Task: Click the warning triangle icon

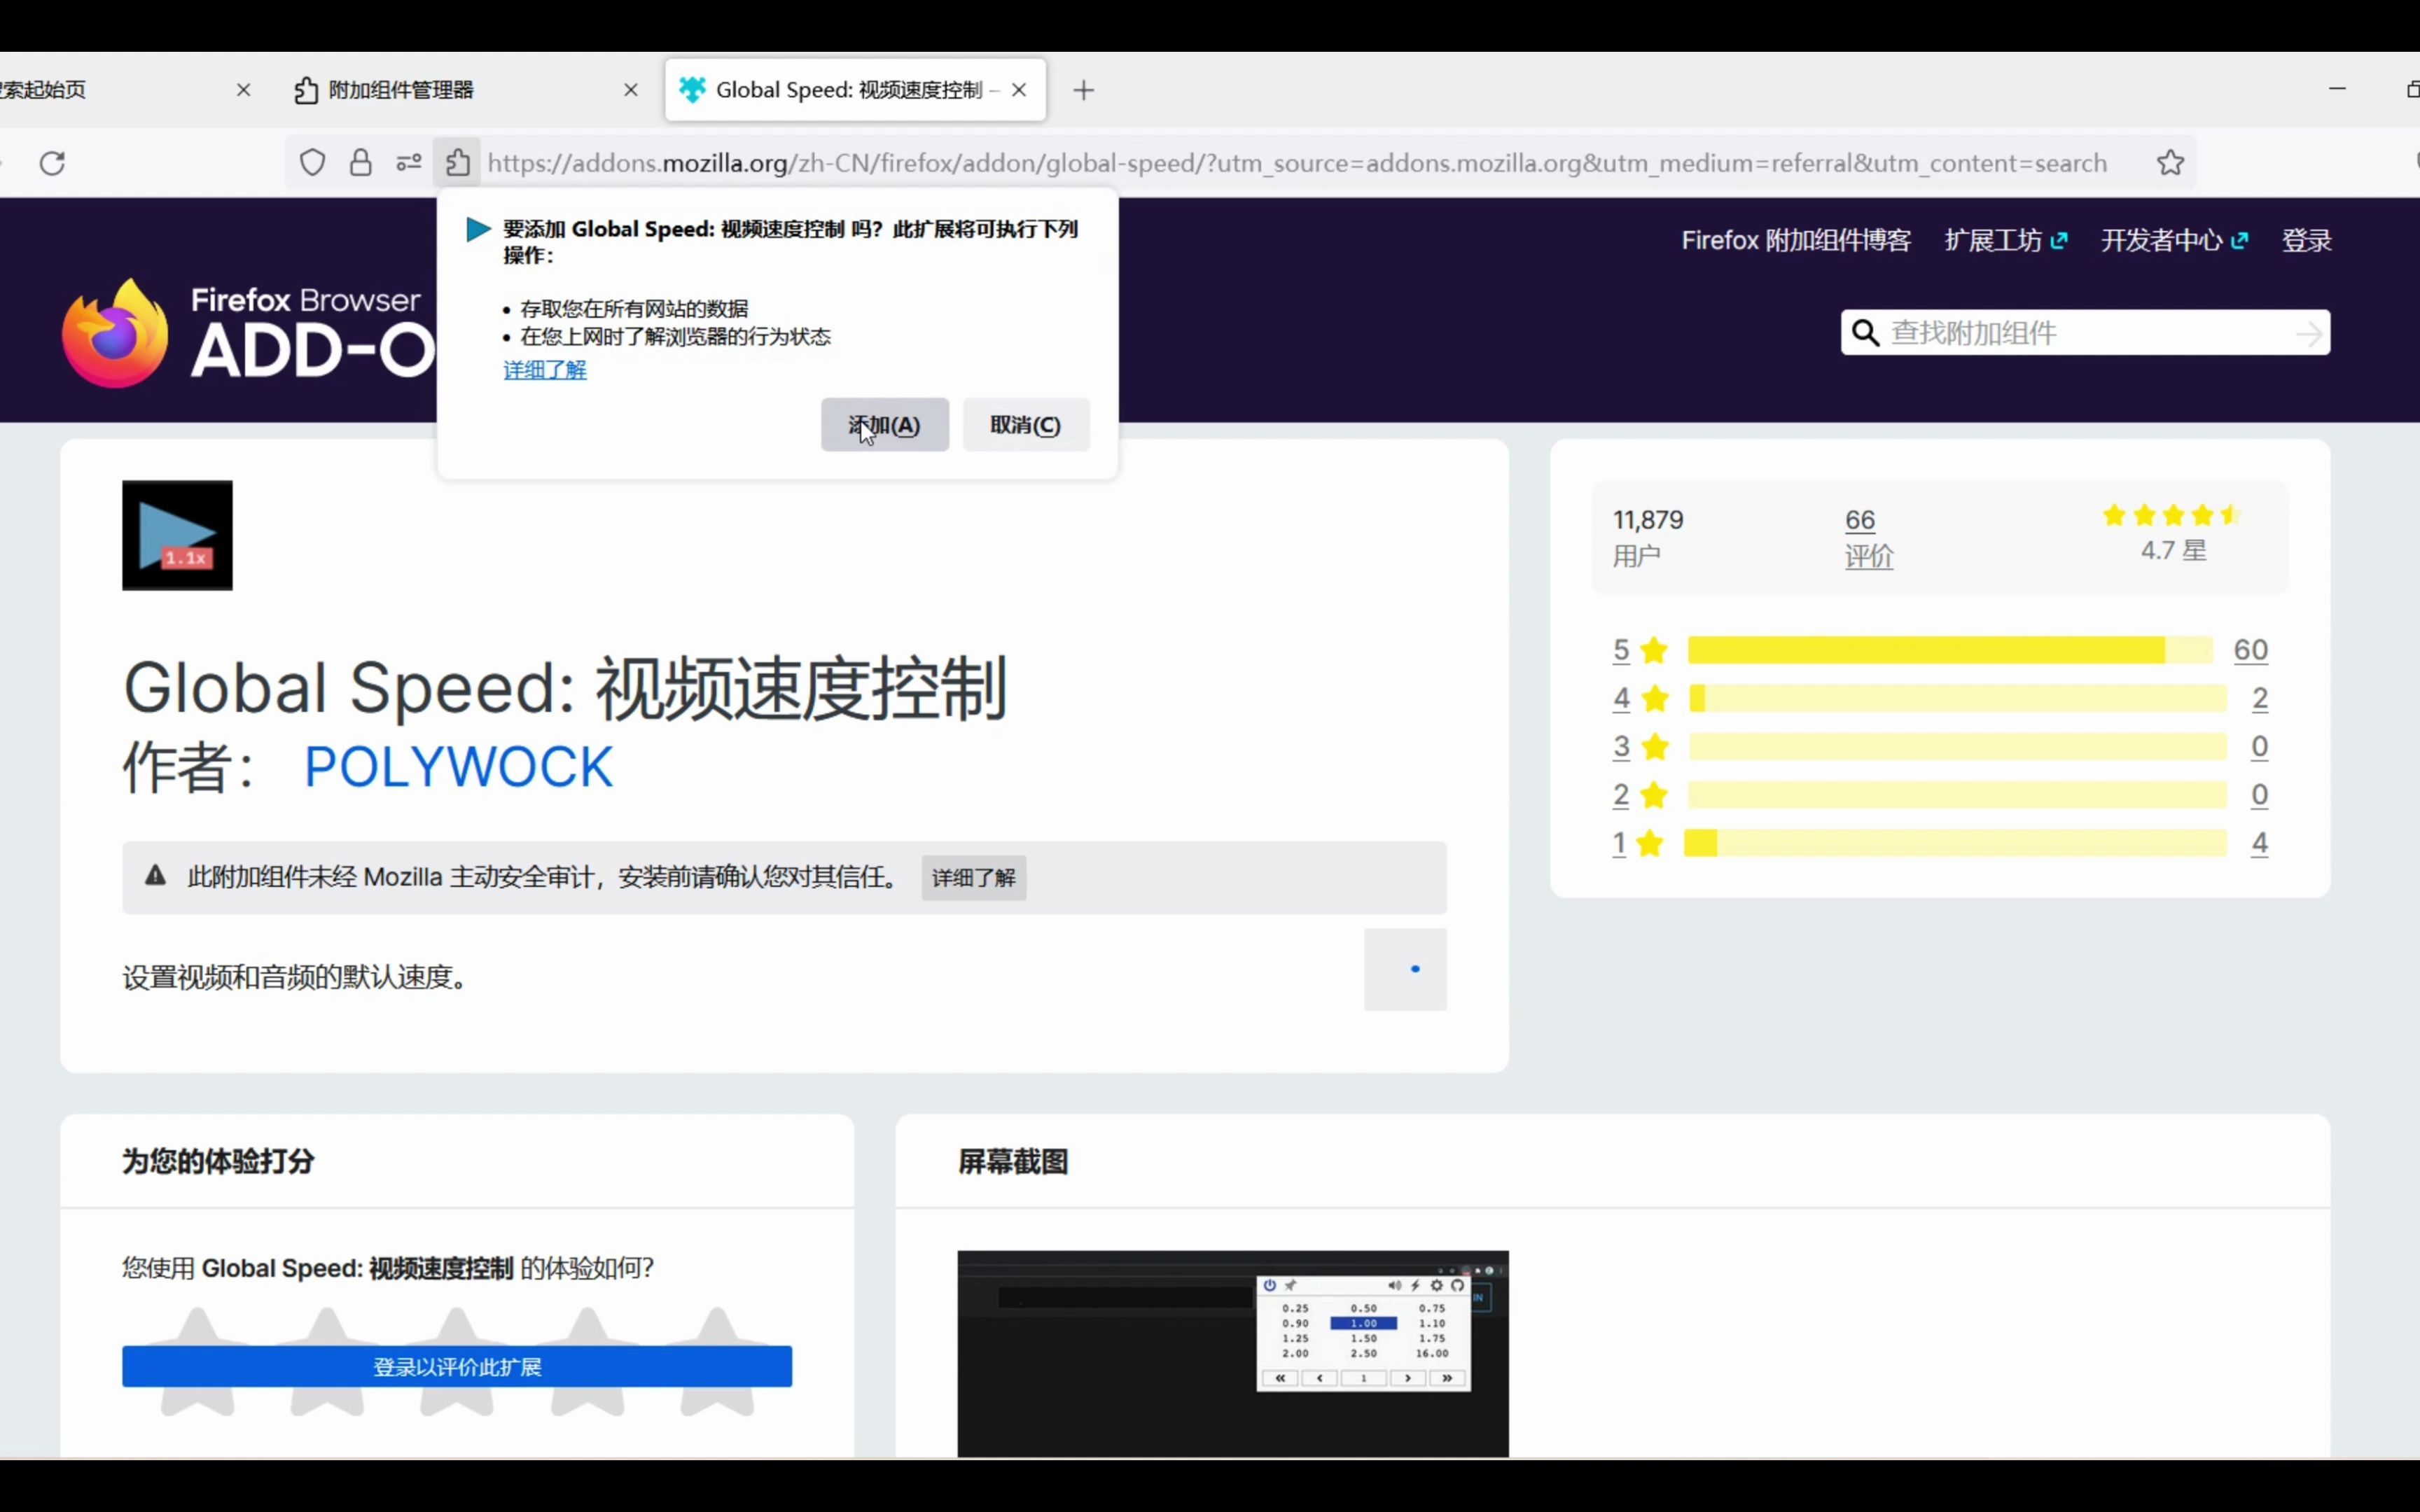Action: click(155, 876)
